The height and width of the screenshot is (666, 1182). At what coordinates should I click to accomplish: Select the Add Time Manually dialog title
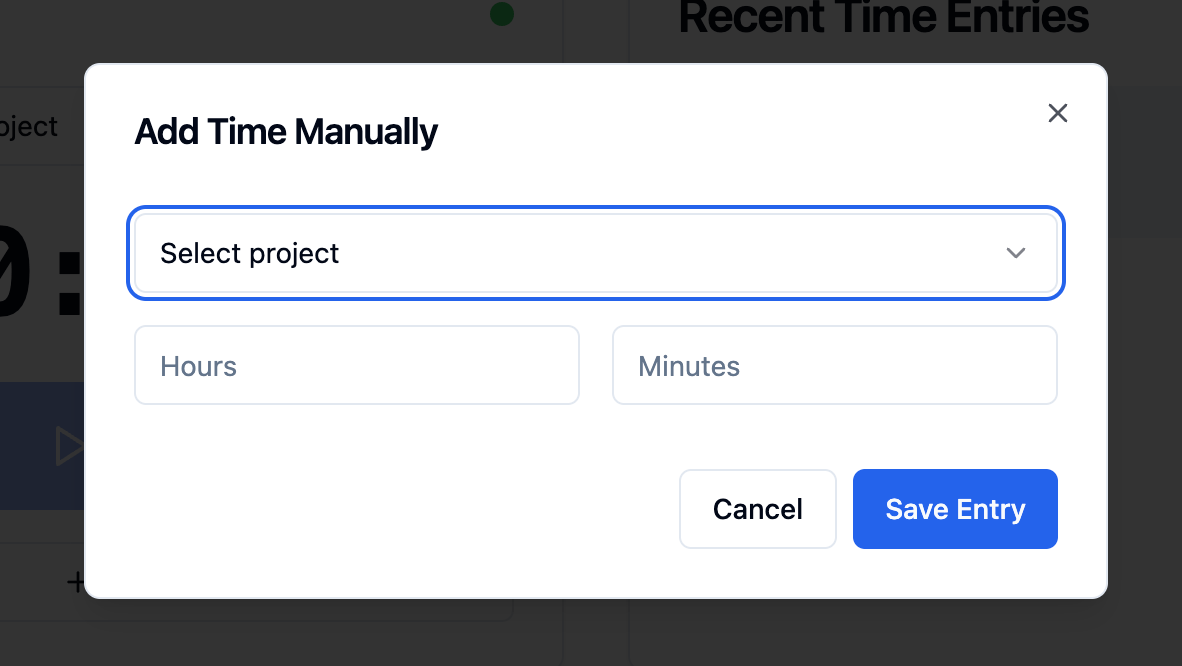(x=286, y=131)
